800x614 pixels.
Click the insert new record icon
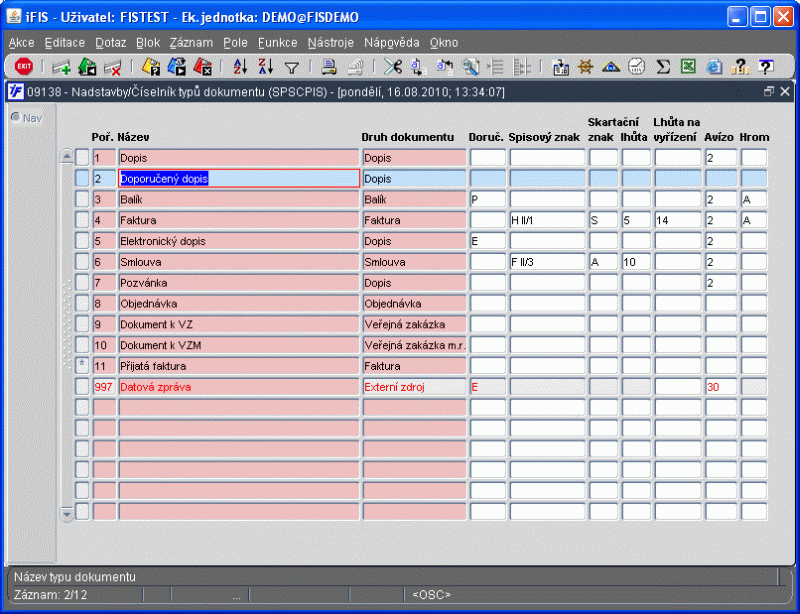61,67
